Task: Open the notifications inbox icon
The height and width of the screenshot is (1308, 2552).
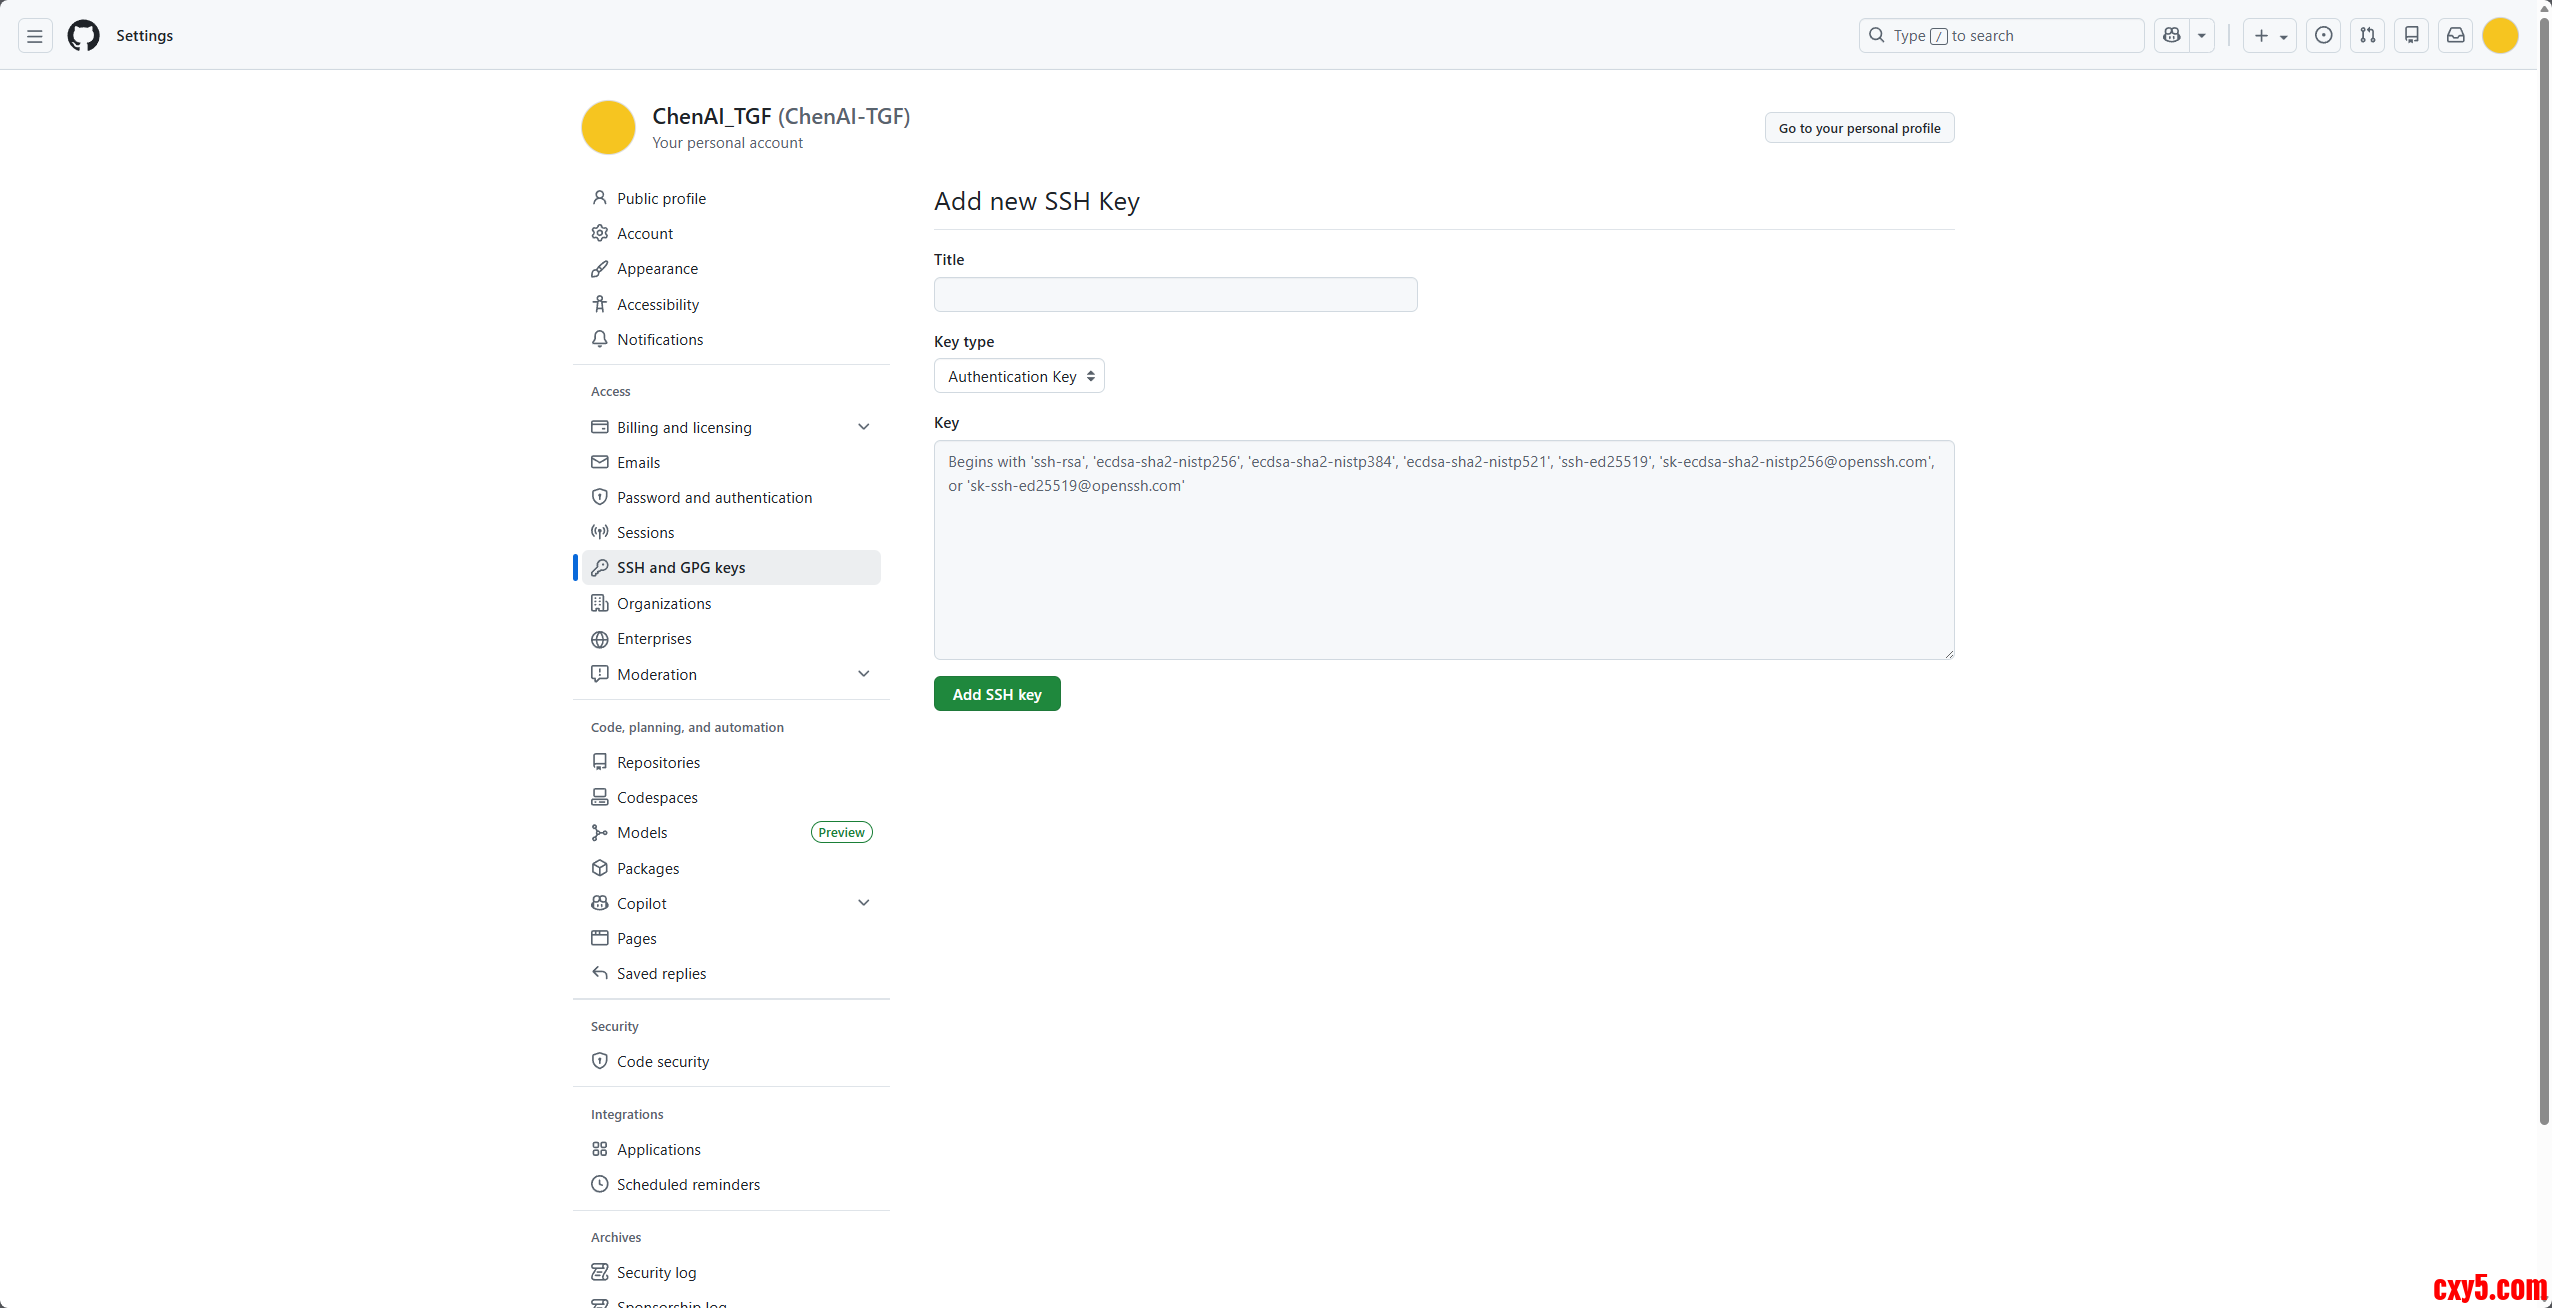Action: pos(2456,36)
